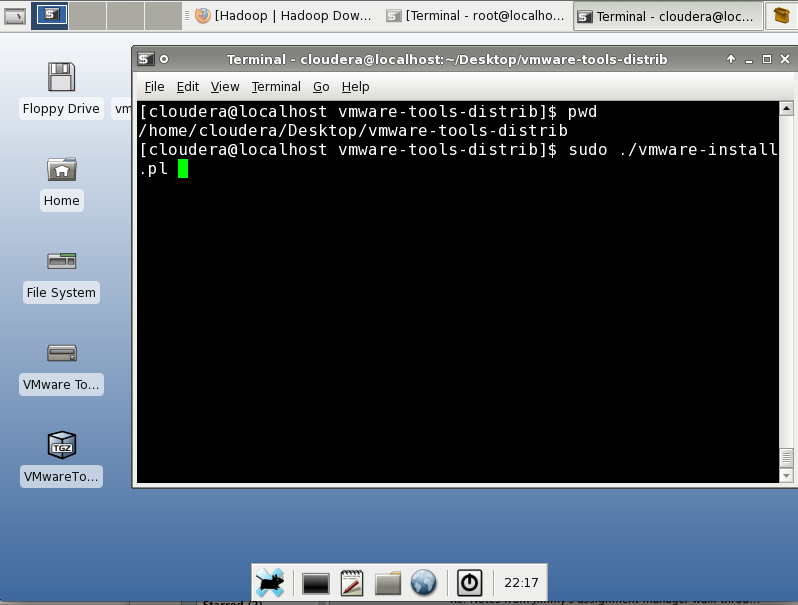Open the File System desktop icon
Image resolution: width=798 pixels, height=605 pixels.
pyautogui.click(x=62, y=261)
